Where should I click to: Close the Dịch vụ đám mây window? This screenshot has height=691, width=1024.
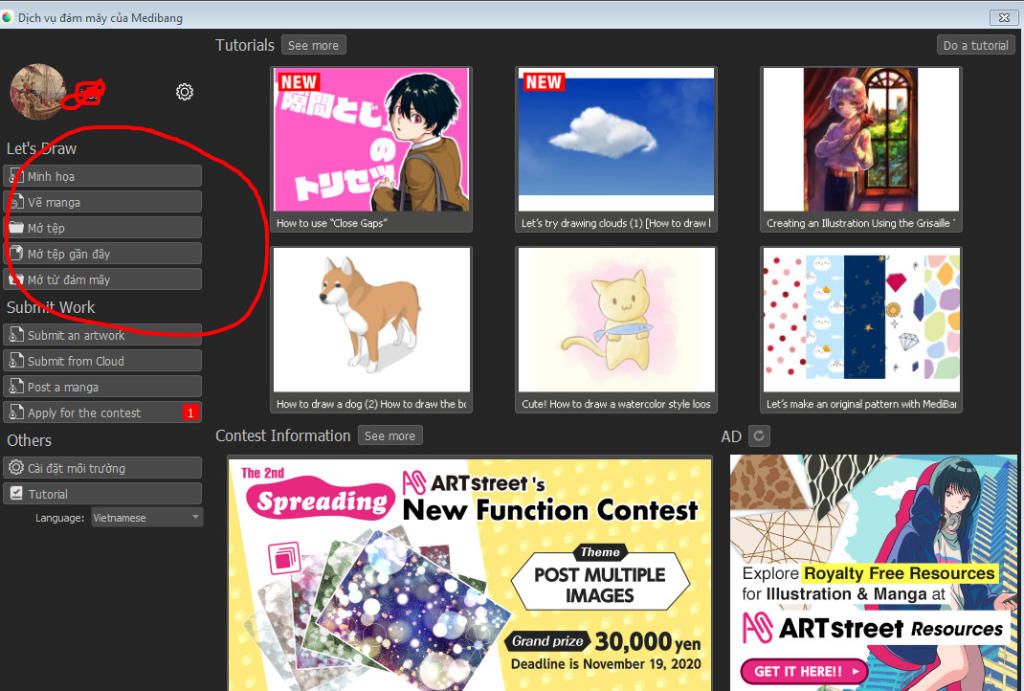point(1004,17)
